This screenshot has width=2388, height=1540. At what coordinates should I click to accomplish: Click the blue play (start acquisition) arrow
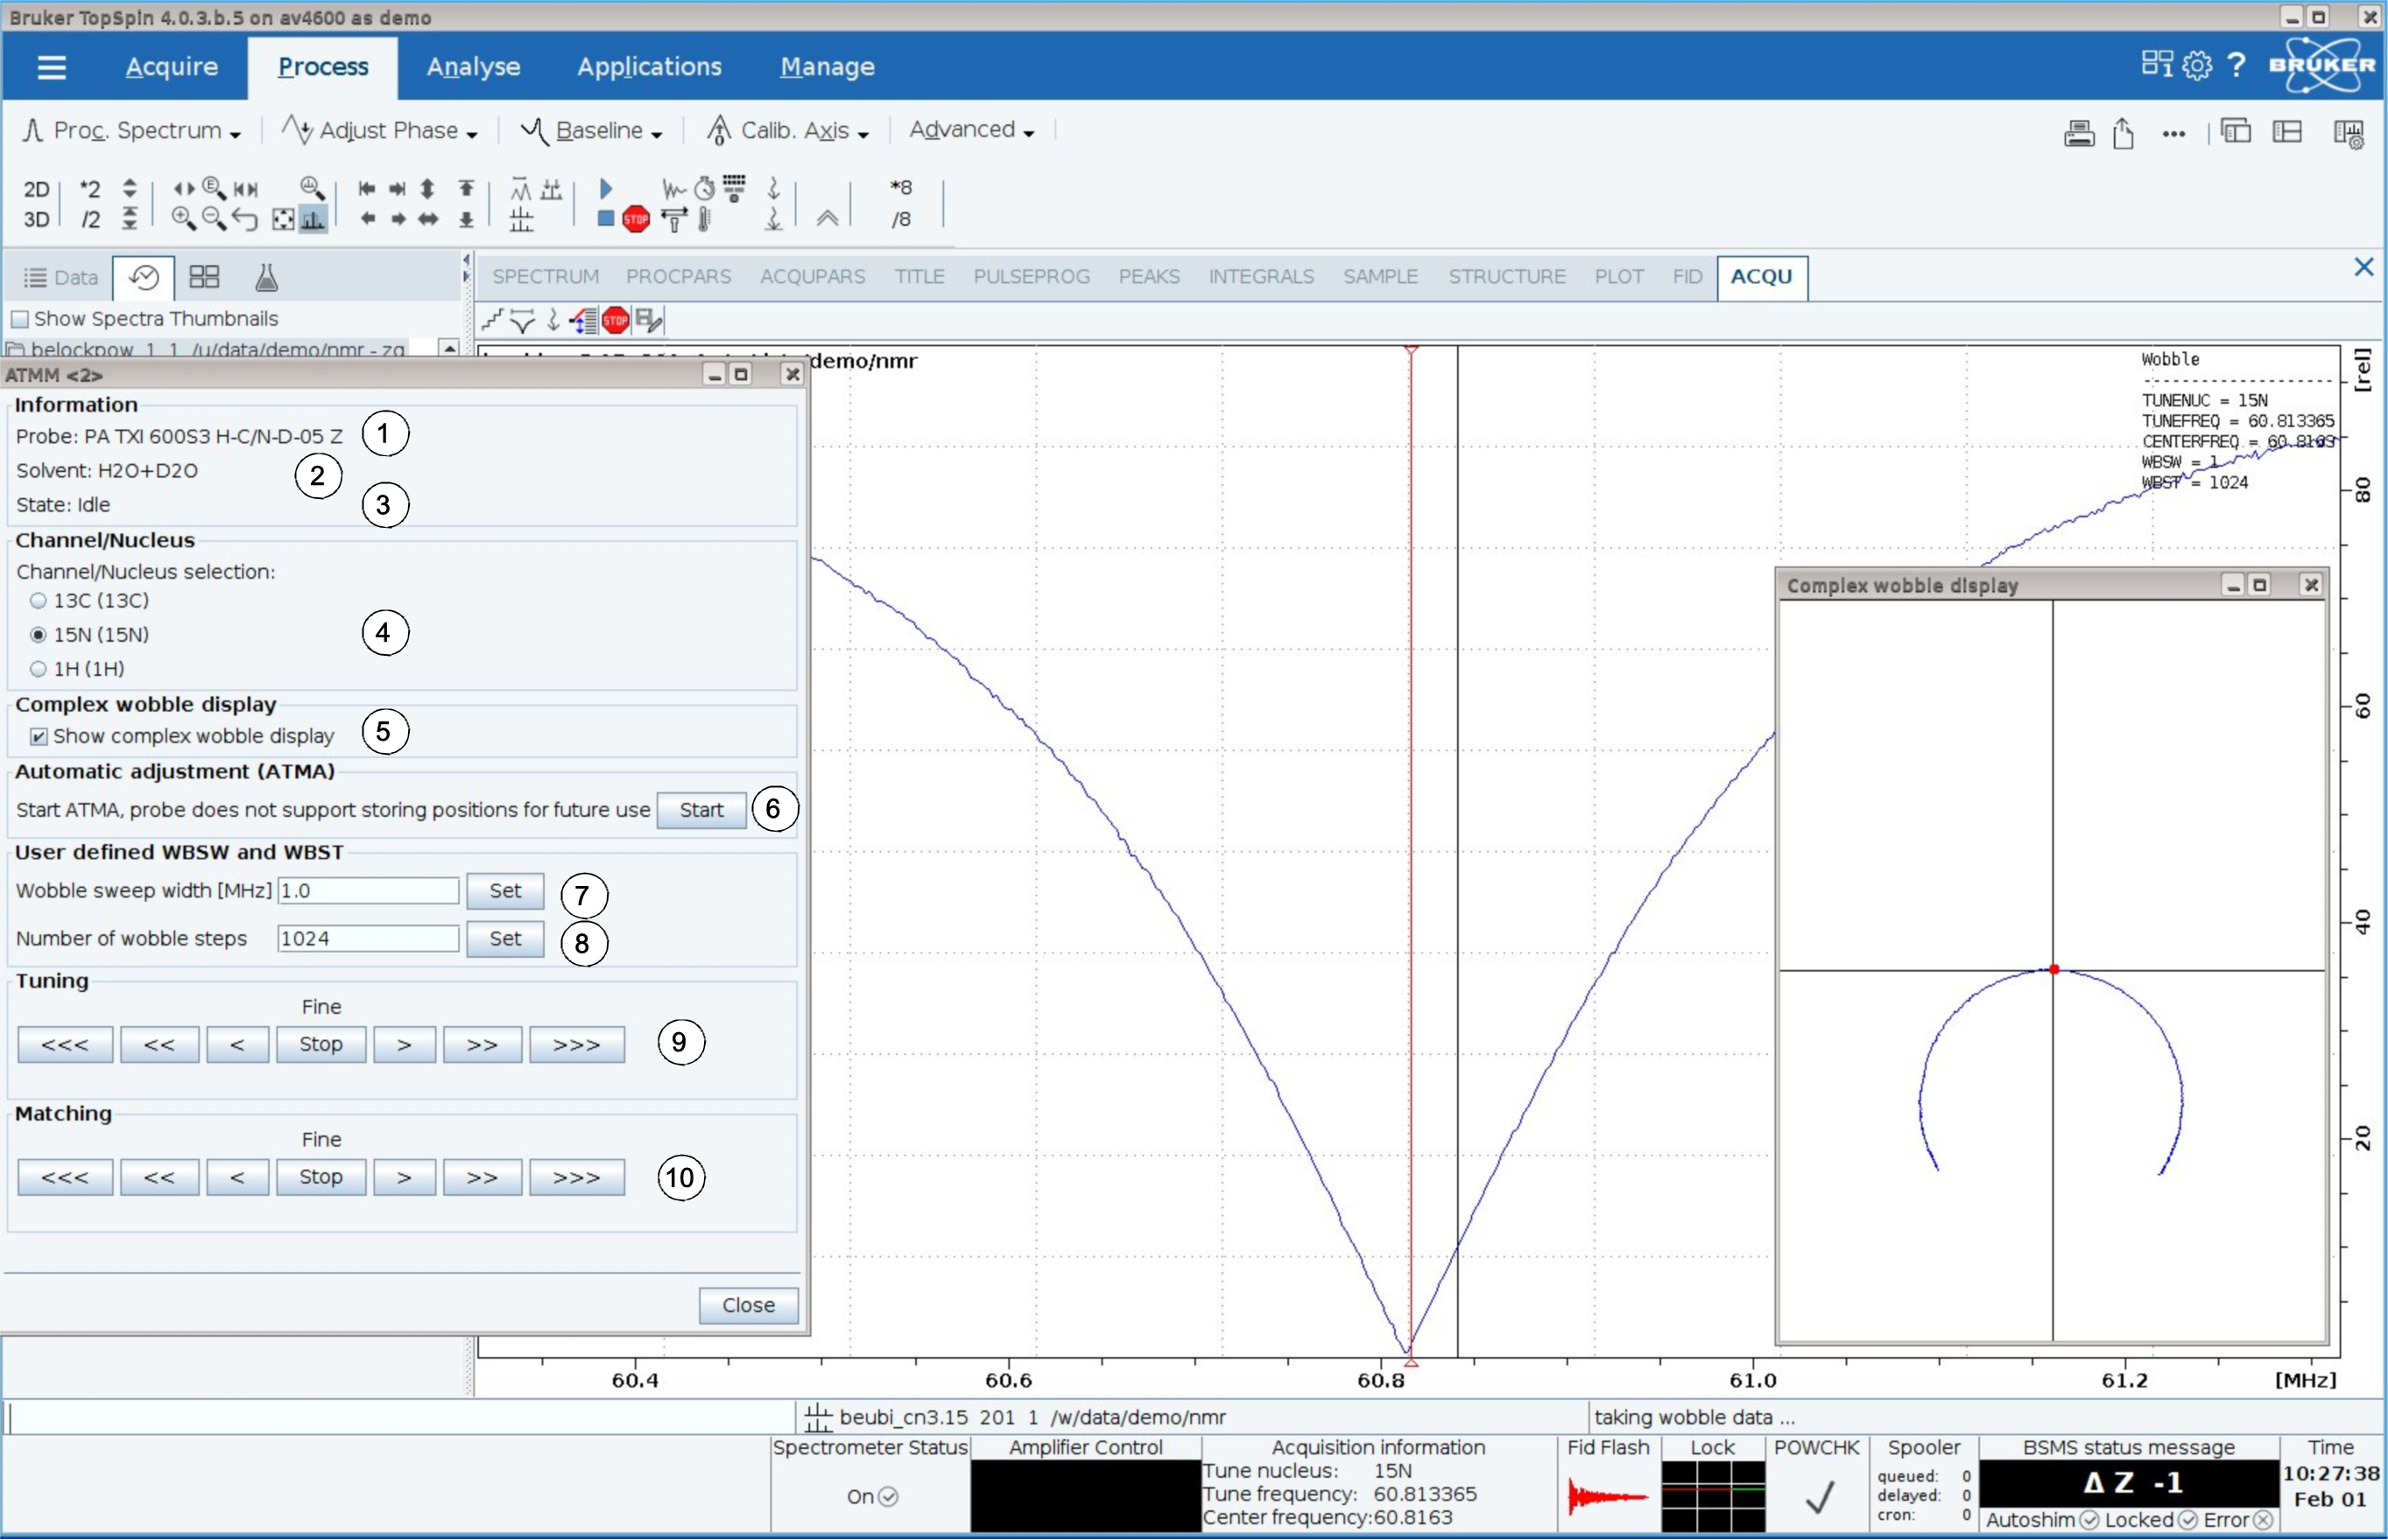[606, 188]
